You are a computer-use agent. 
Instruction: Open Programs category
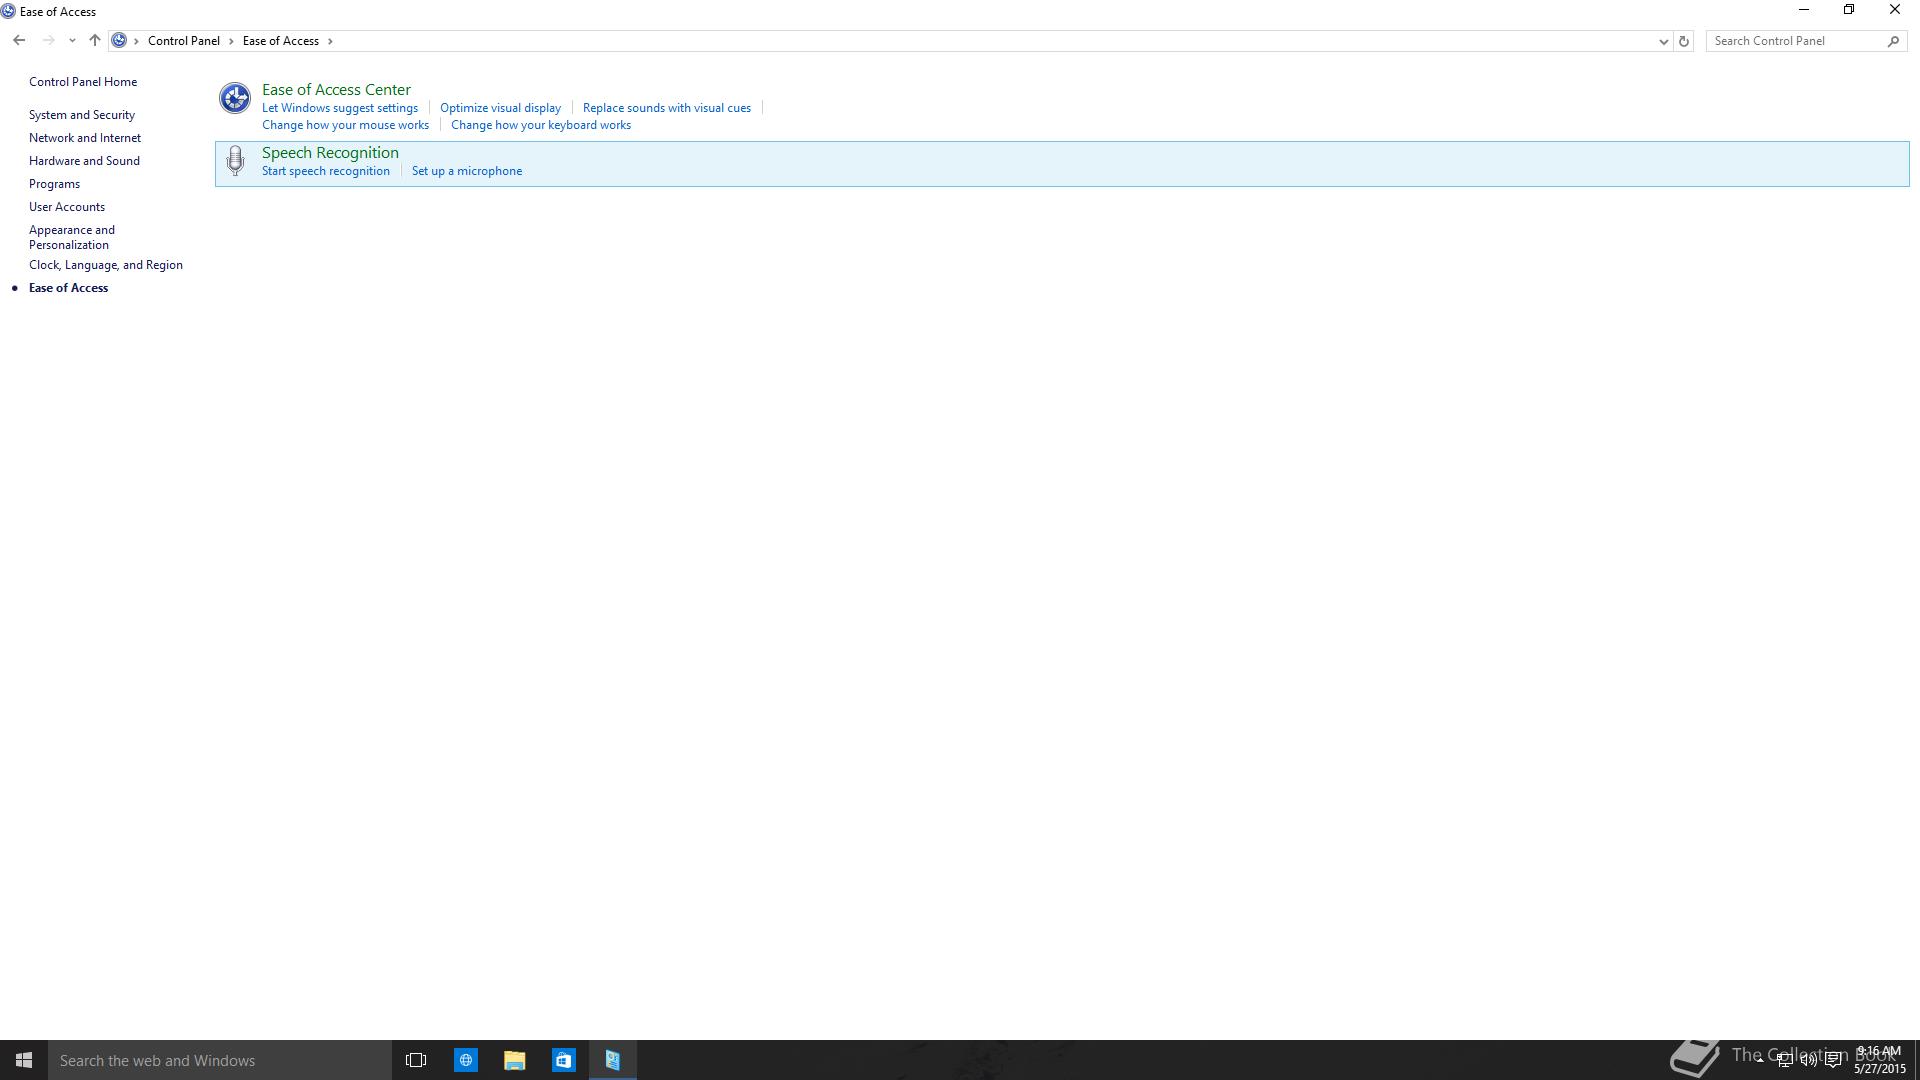point(54,184)
